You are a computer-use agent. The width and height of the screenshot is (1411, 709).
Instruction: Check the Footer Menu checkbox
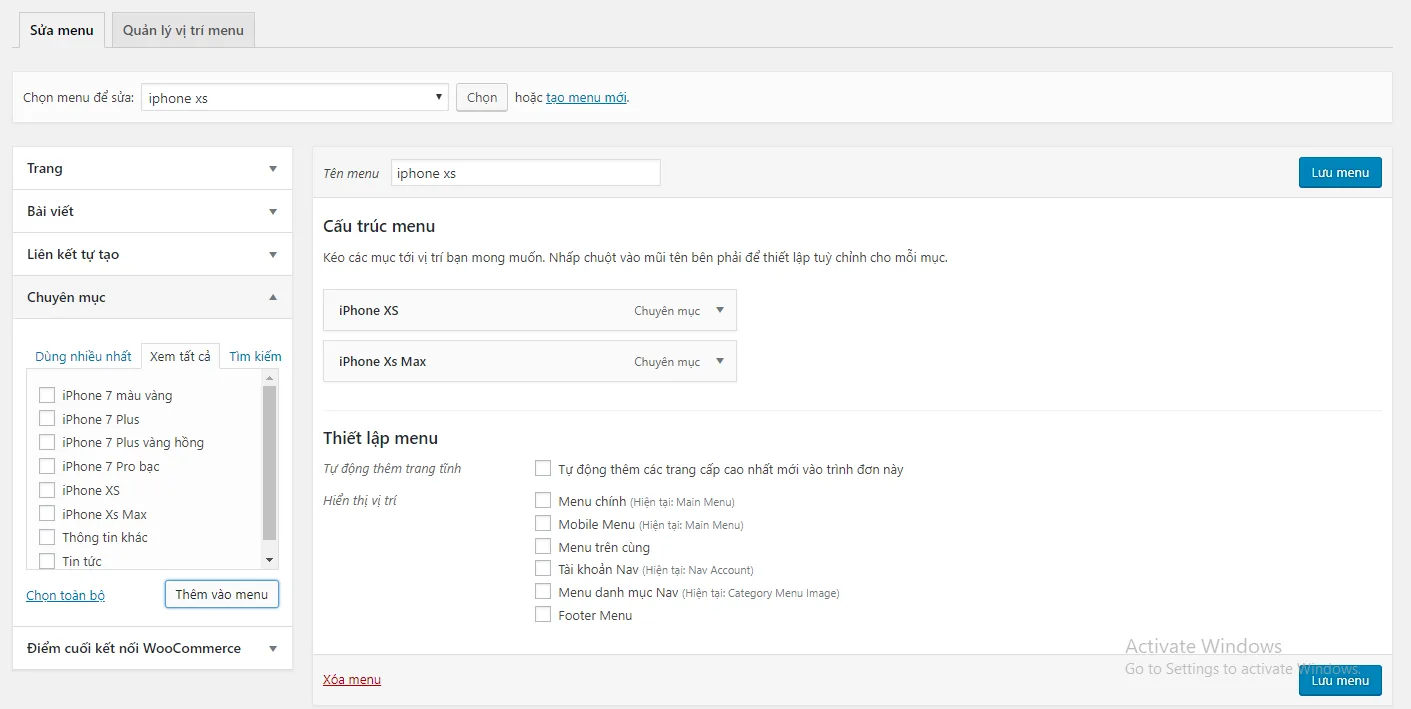point(543,614)
